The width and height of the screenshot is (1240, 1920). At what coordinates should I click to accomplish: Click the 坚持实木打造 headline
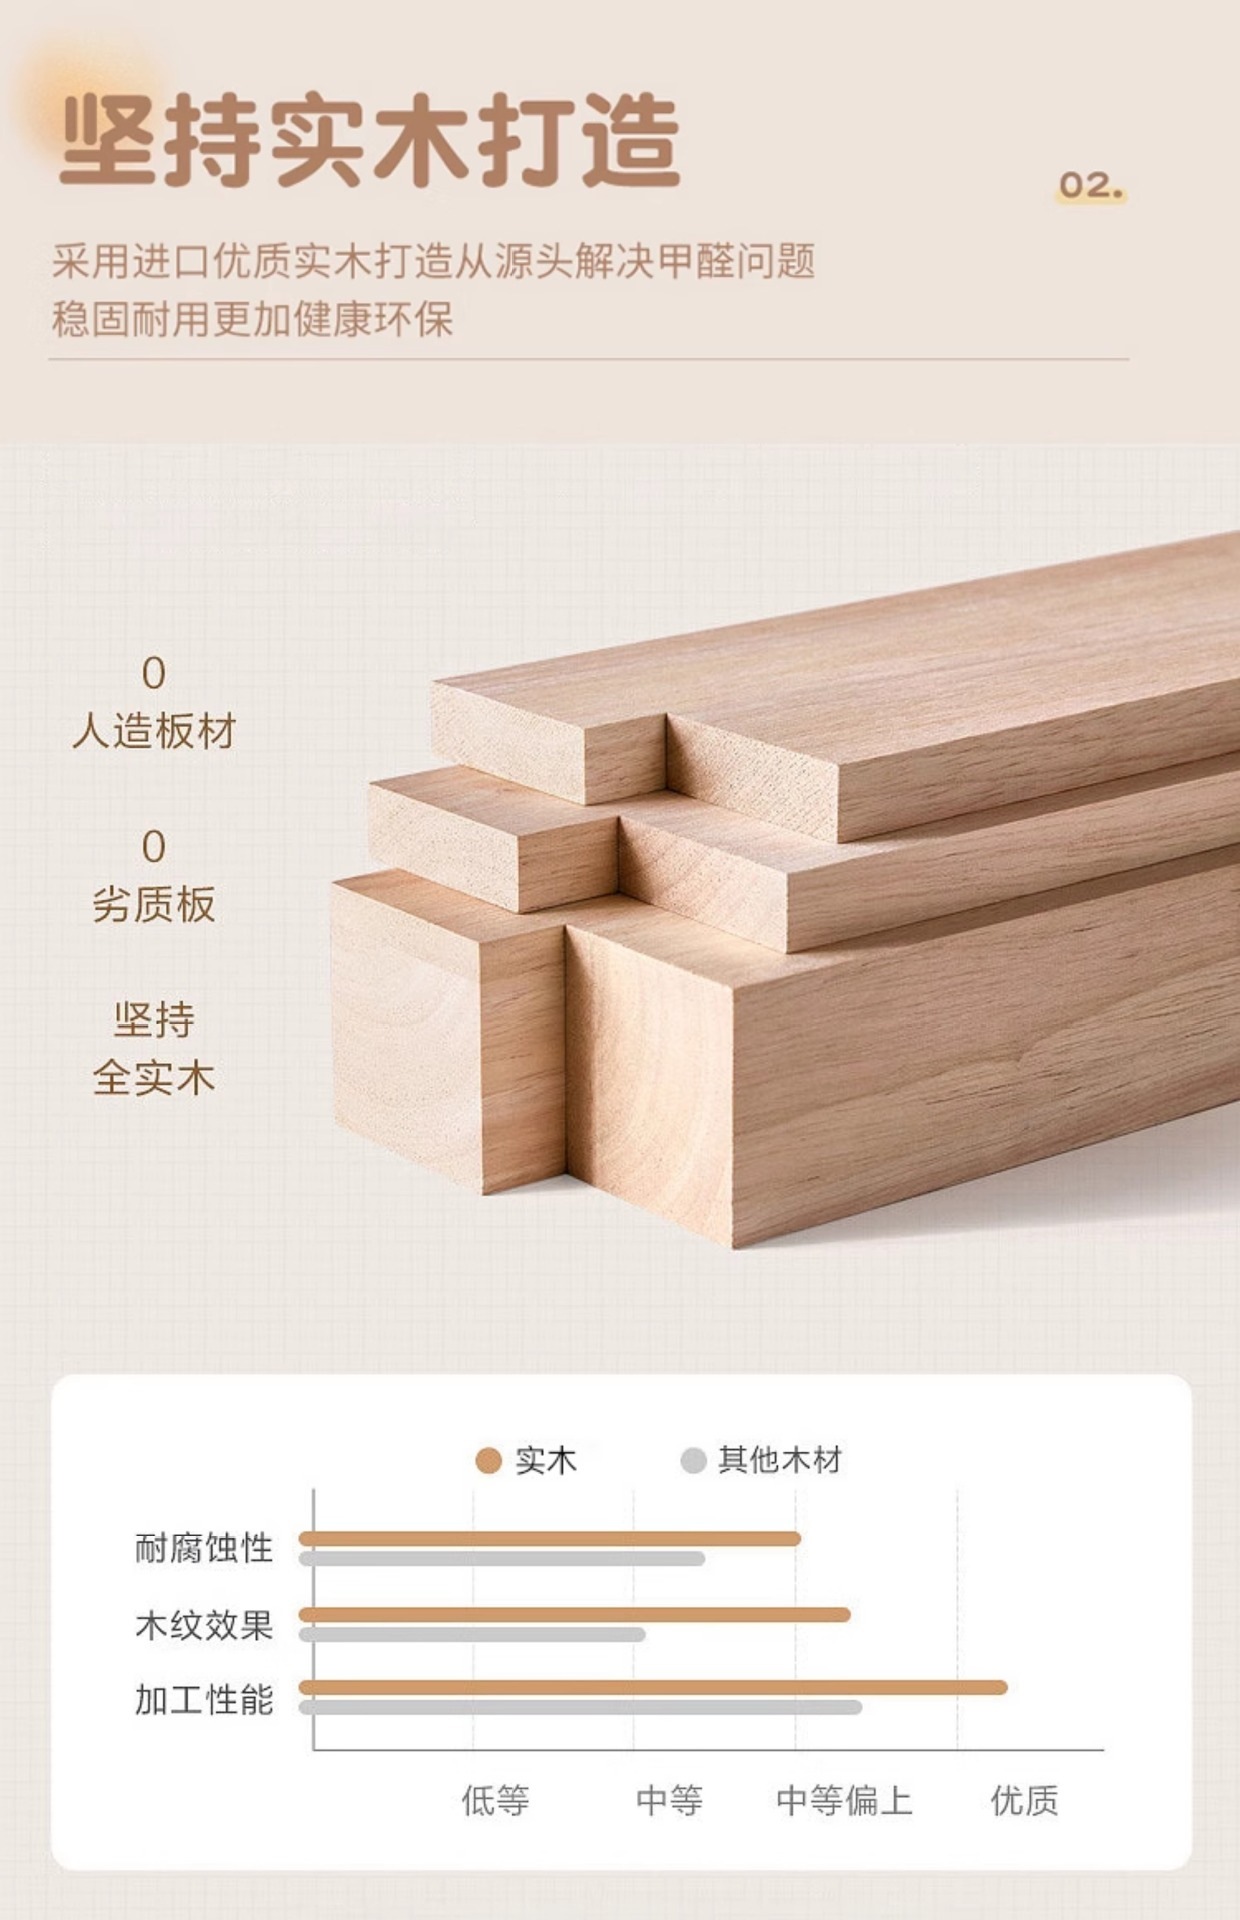pos(370,141)
